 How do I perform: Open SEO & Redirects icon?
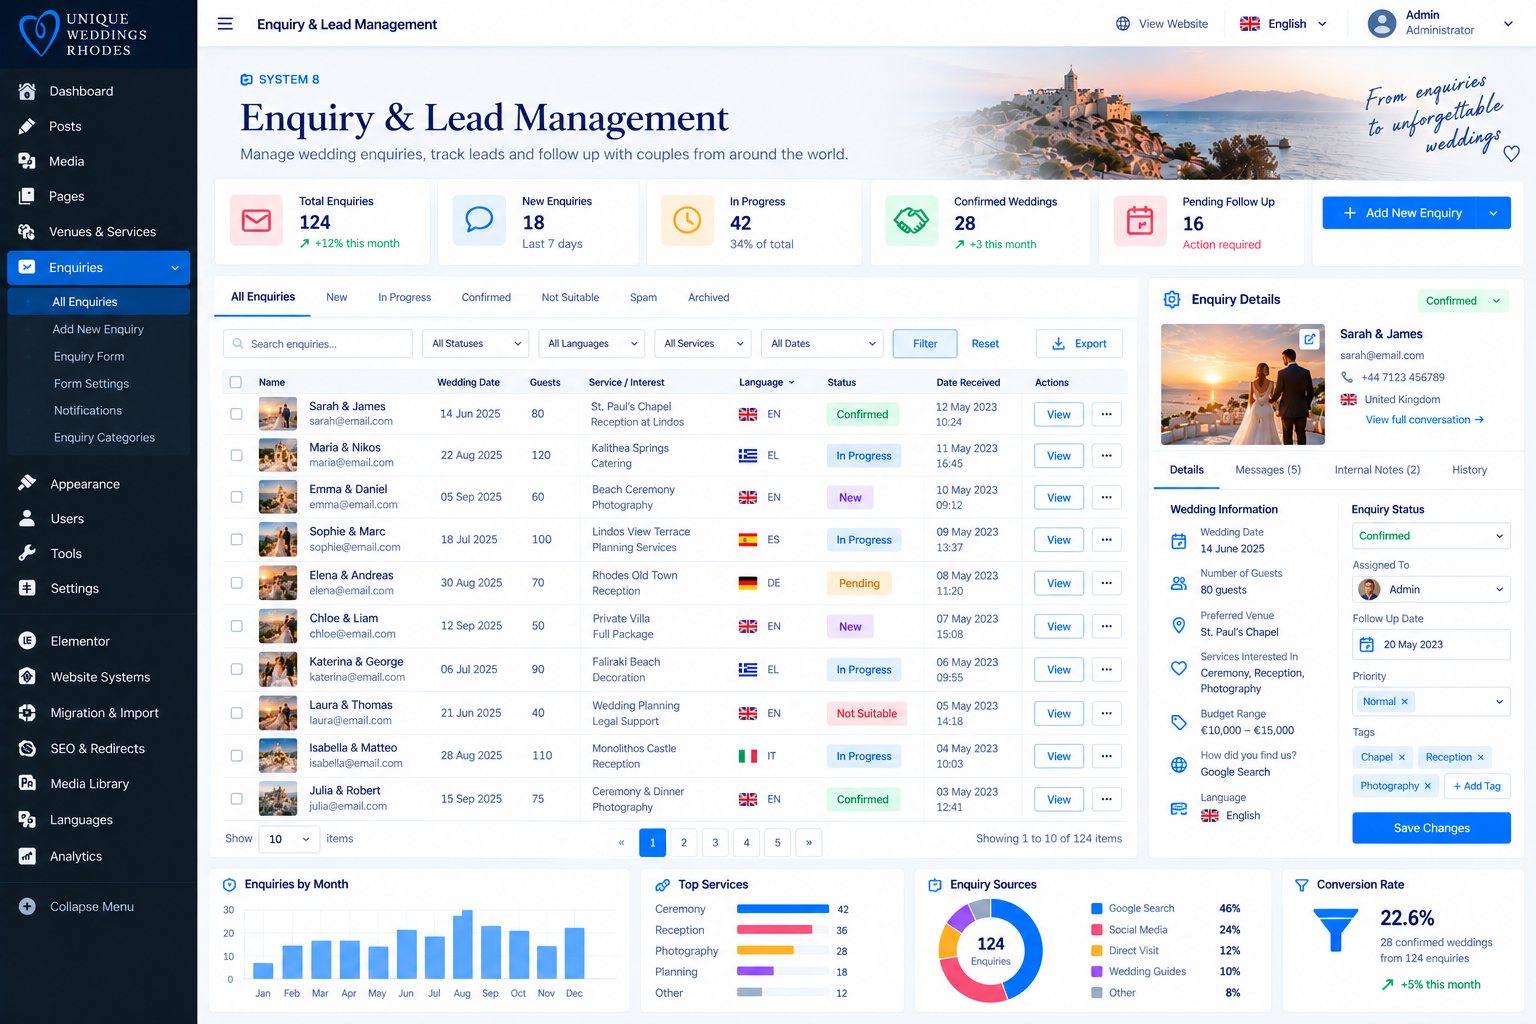(27, 748)
